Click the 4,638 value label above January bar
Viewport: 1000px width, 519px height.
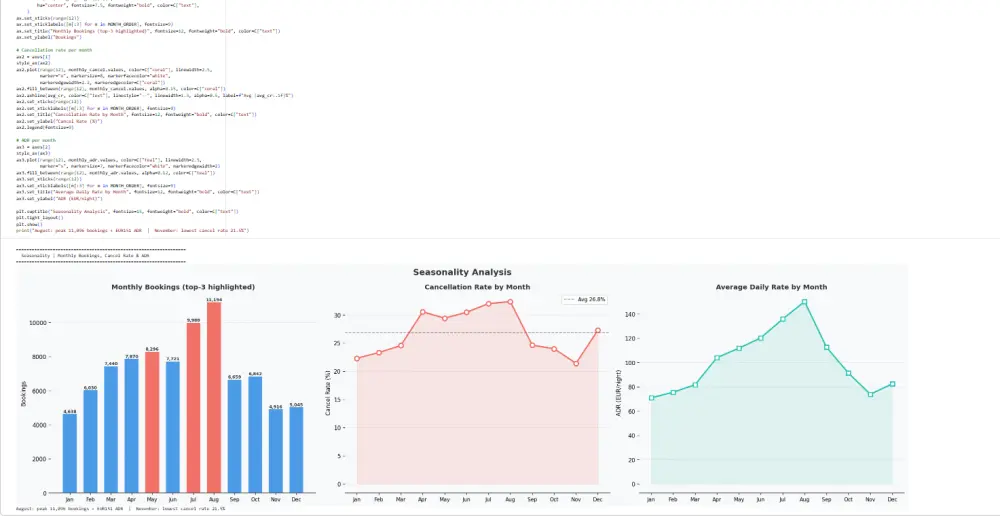pos(70,411)
